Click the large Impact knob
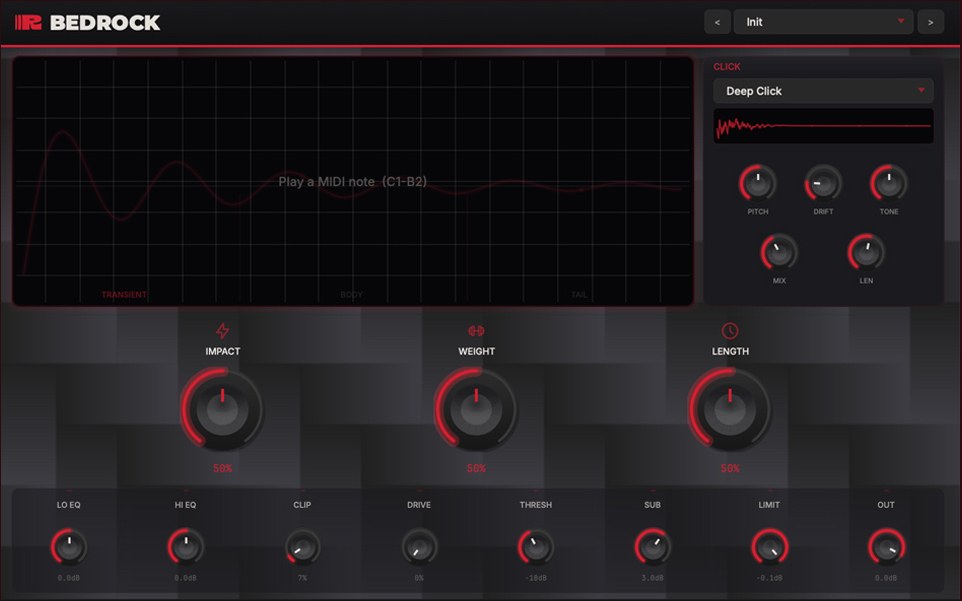 [223, 409]
